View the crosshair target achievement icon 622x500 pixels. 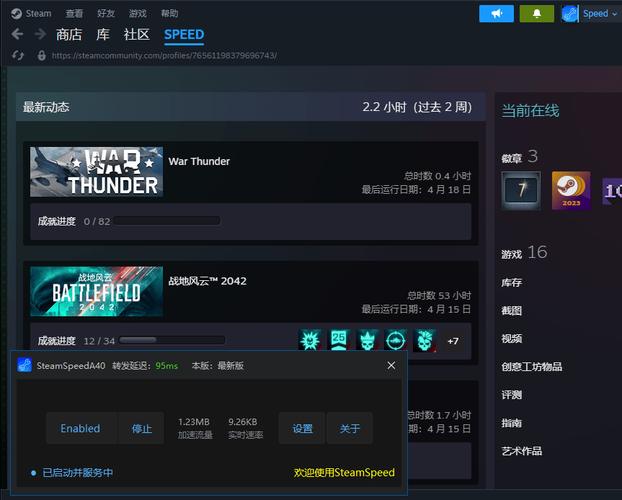[395, 340]
